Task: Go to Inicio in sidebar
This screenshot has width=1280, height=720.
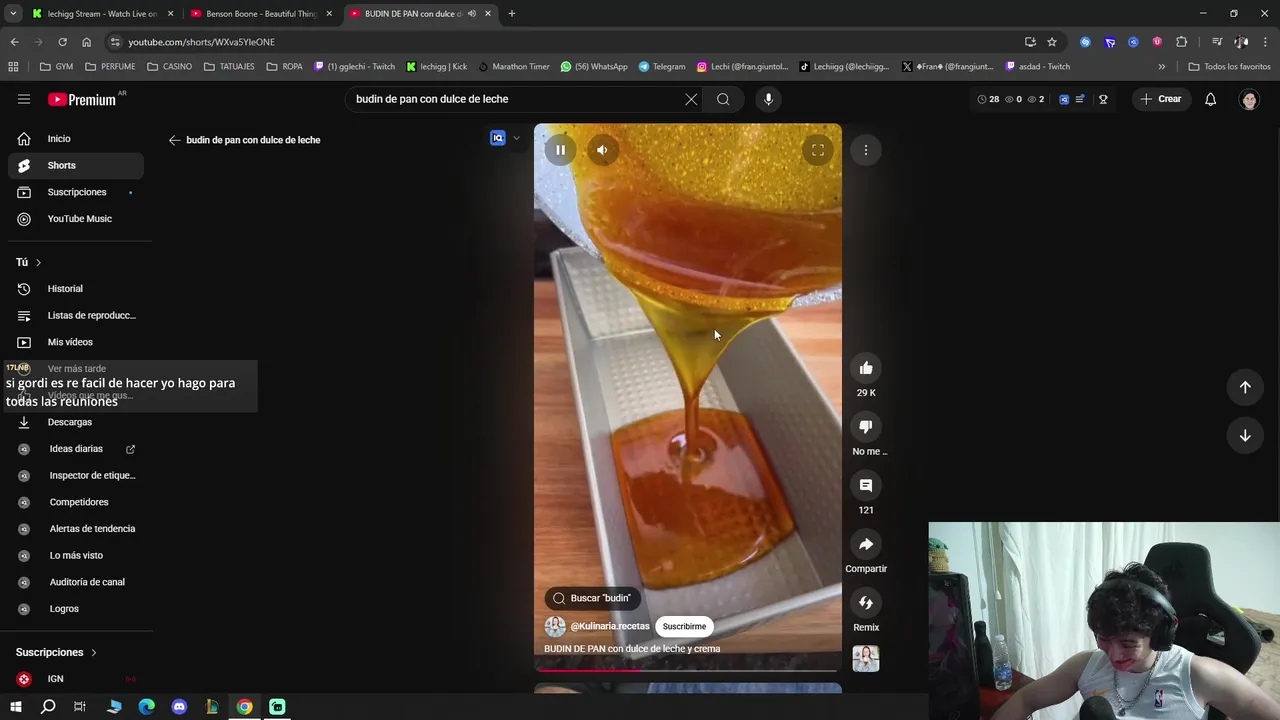Action: tap(76, 139)
